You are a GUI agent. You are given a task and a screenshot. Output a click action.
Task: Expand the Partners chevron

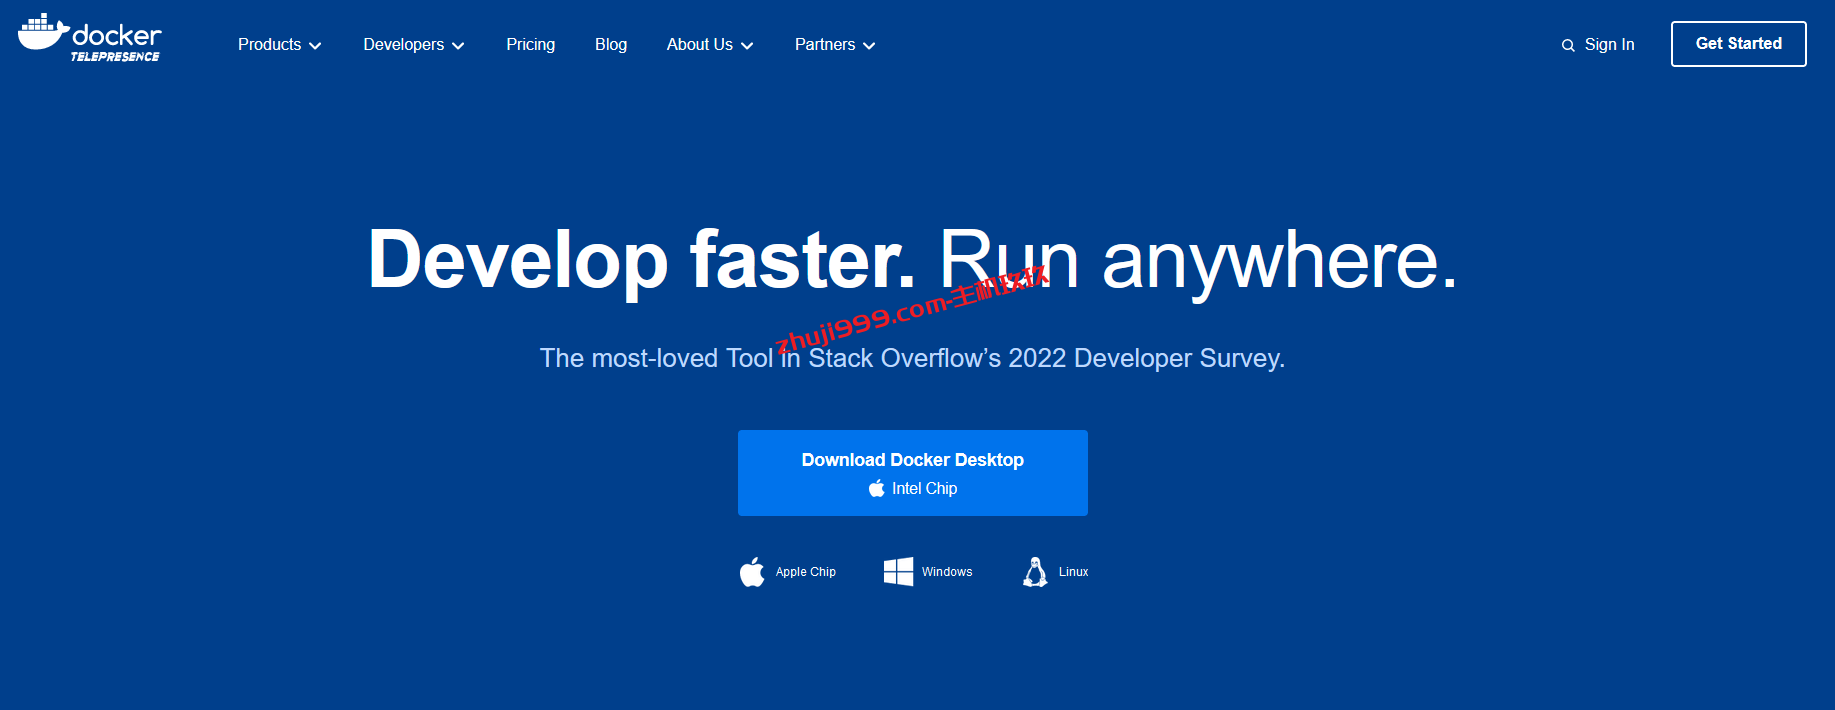tap(869, 46)
